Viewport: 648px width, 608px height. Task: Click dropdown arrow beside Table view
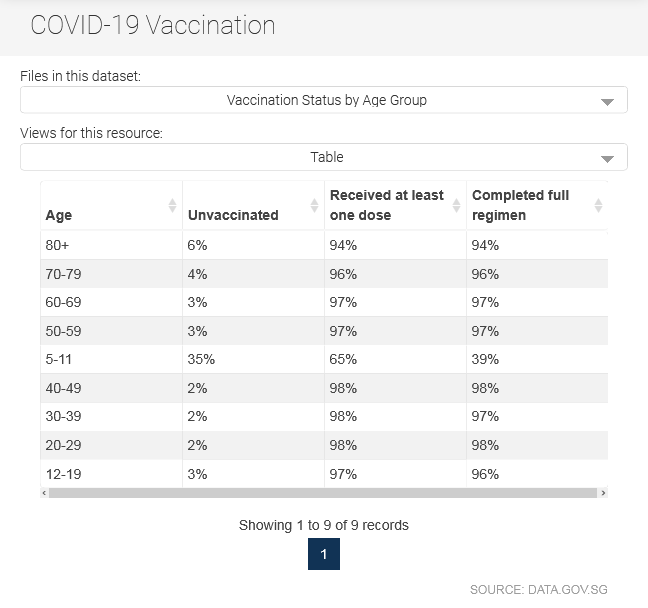607,159
